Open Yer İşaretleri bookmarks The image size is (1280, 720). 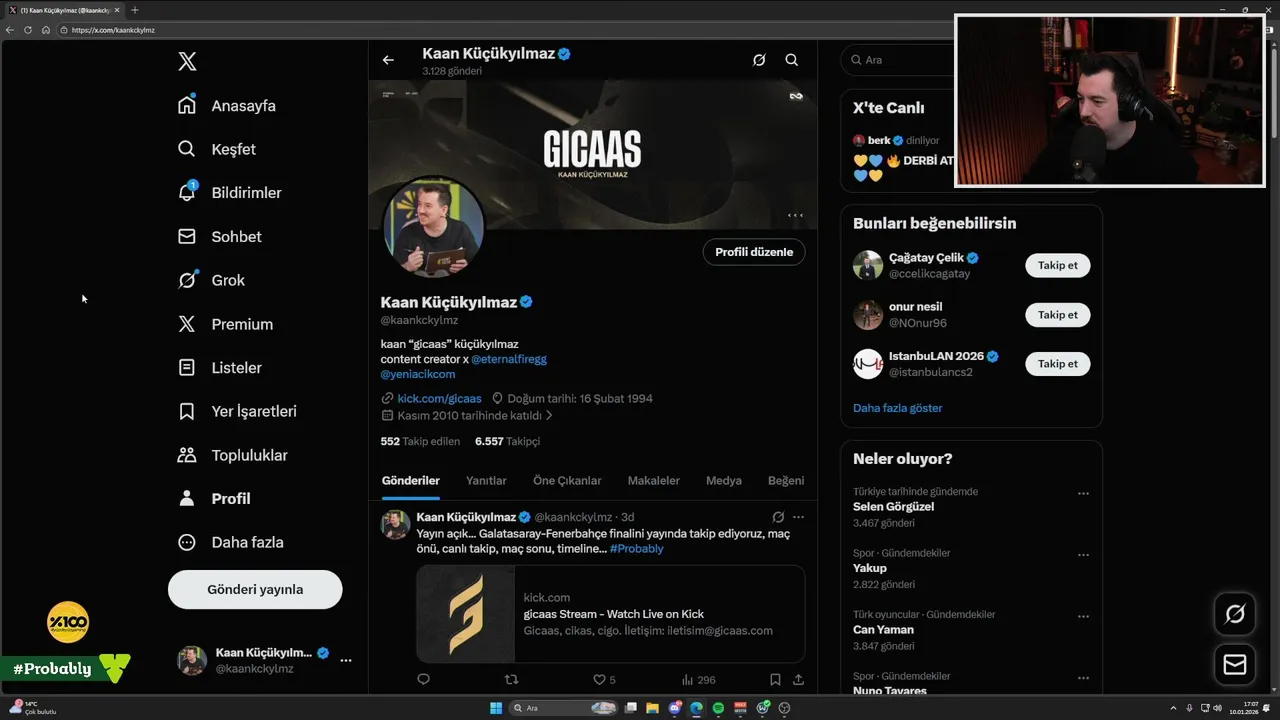pos(238,411)
